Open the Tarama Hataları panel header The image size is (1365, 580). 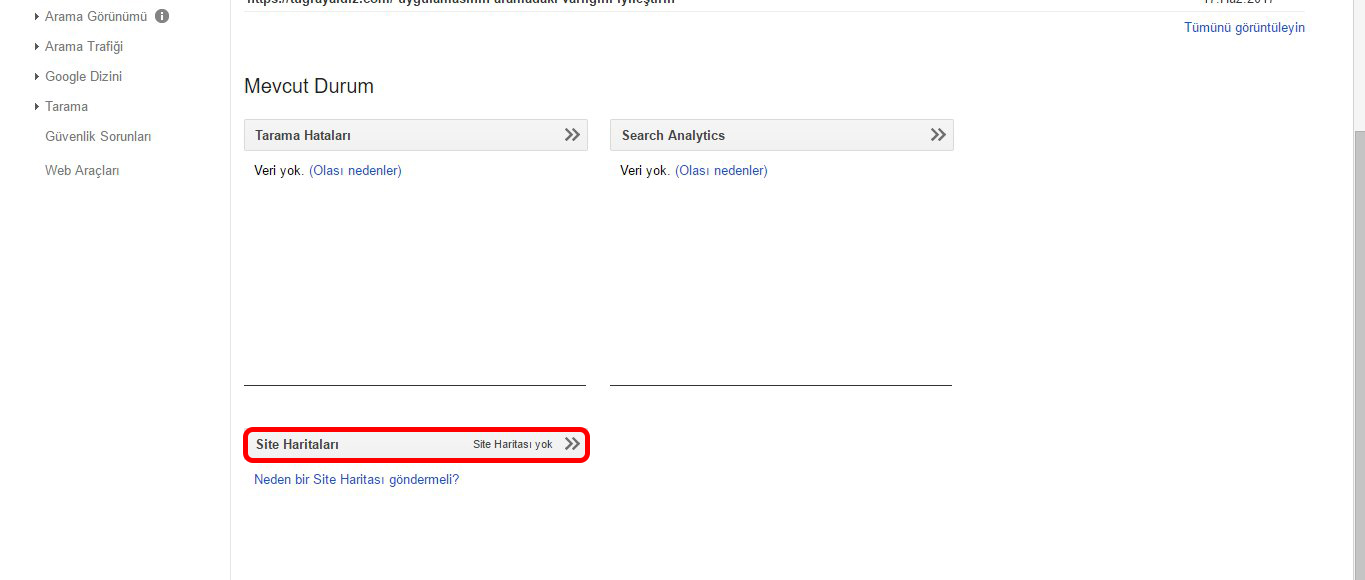[x=416, y=135]
